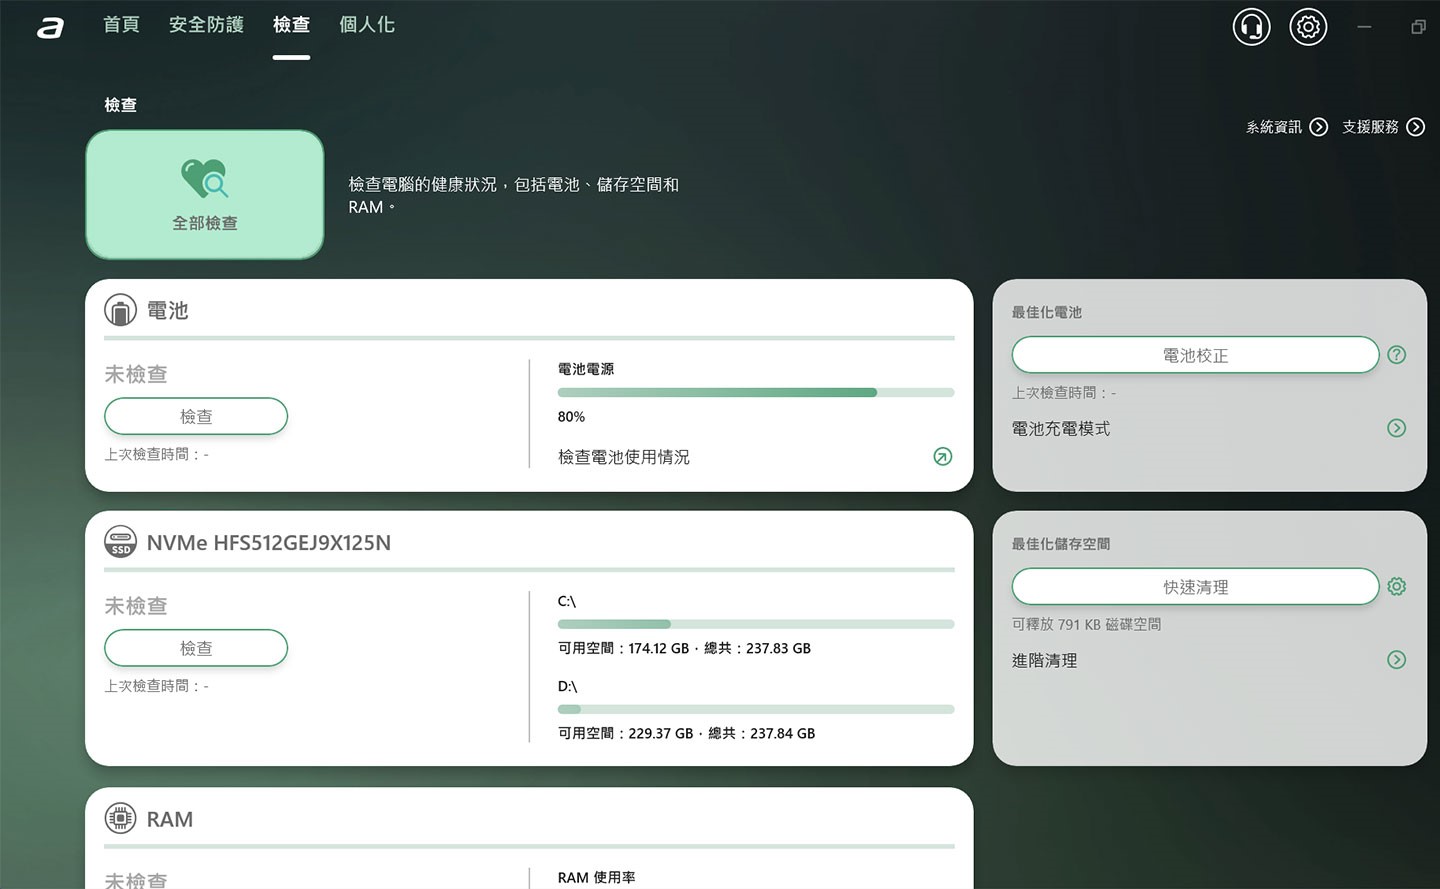The image size is (1440, 889).
Task: Click help icon beside 電池校正
Action: [x=1397, y=355]
